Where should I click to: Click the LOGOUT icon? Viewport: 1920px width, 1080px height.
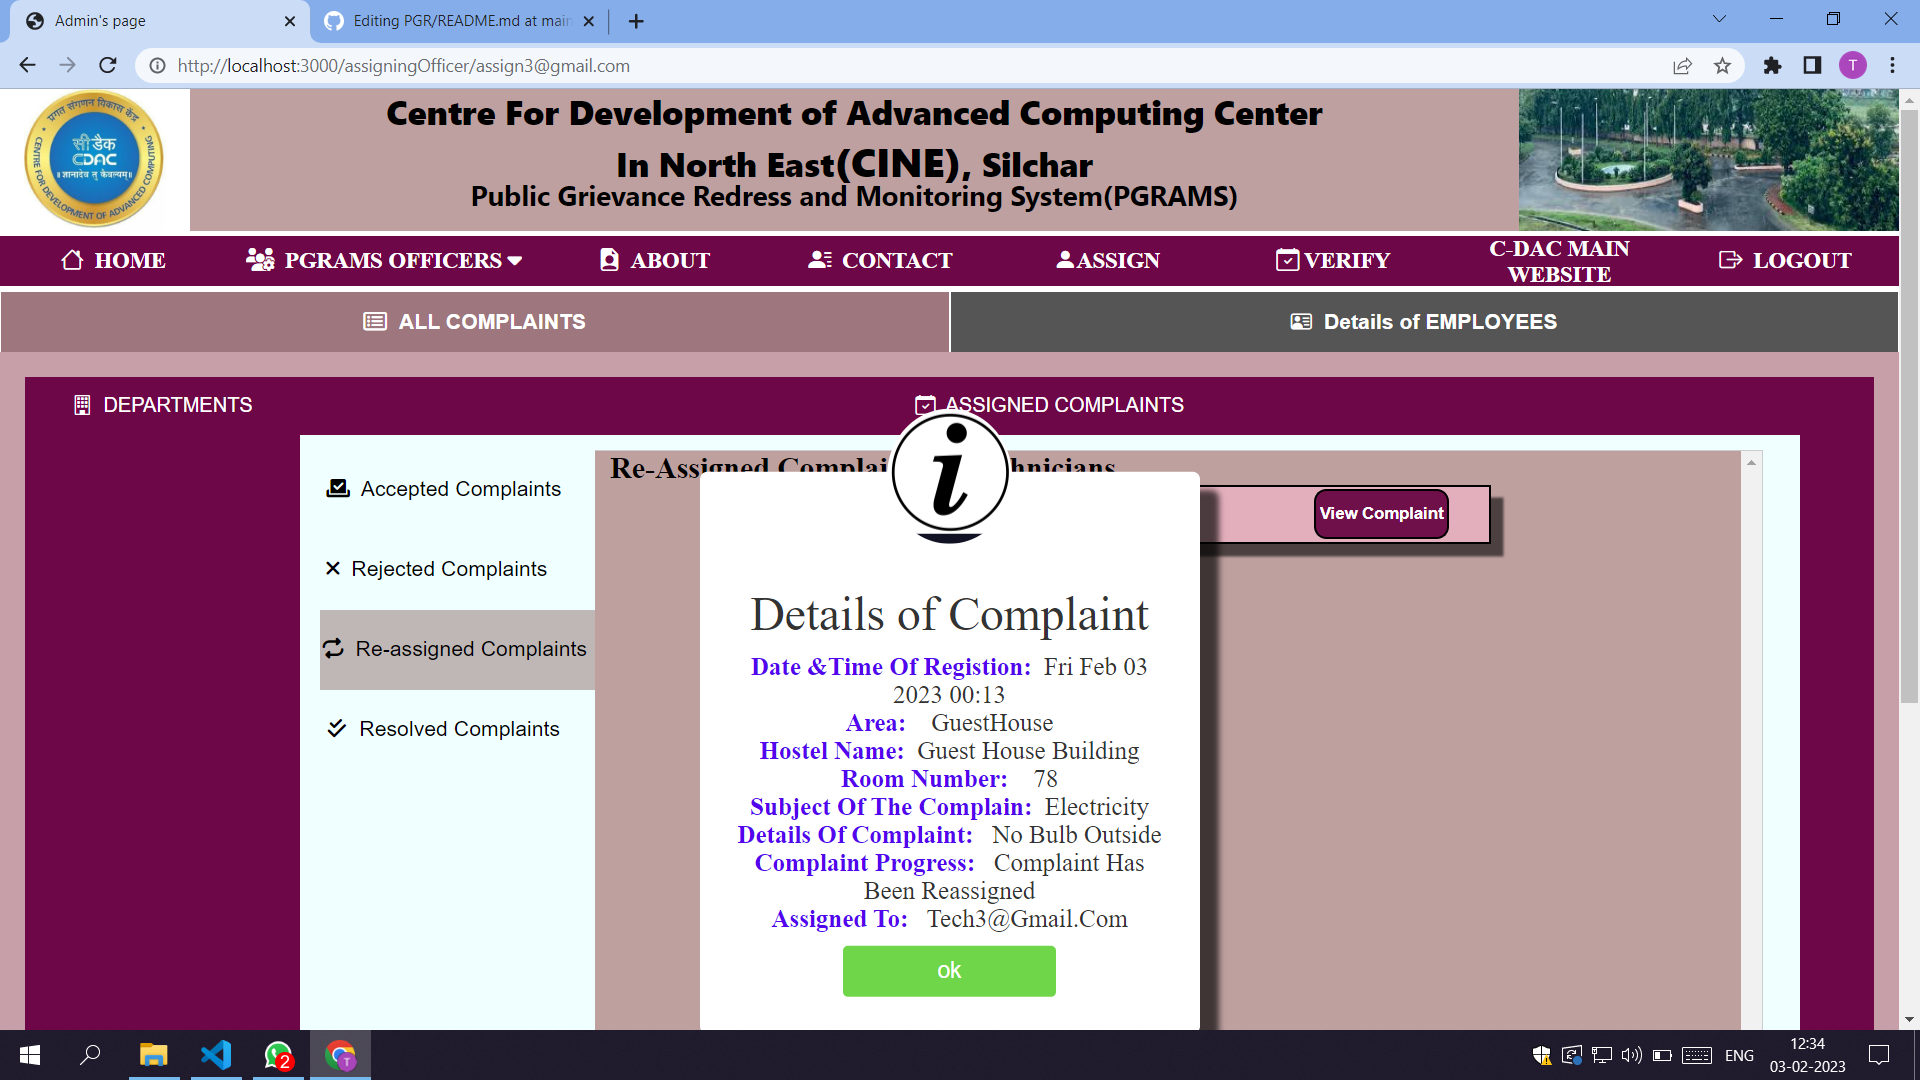(x=1730, y=260)
